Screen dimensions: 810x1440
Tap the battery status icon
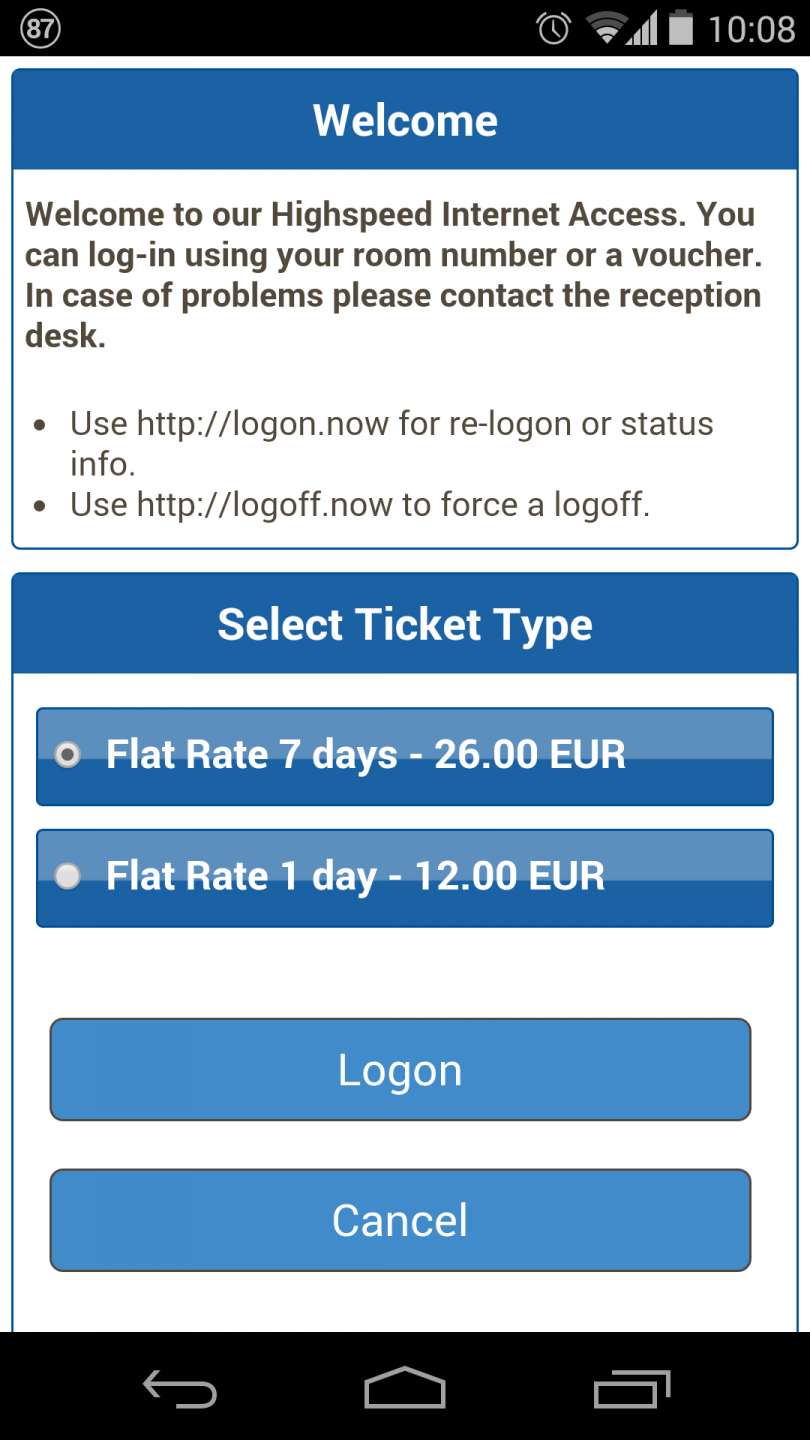pos(681,28)
